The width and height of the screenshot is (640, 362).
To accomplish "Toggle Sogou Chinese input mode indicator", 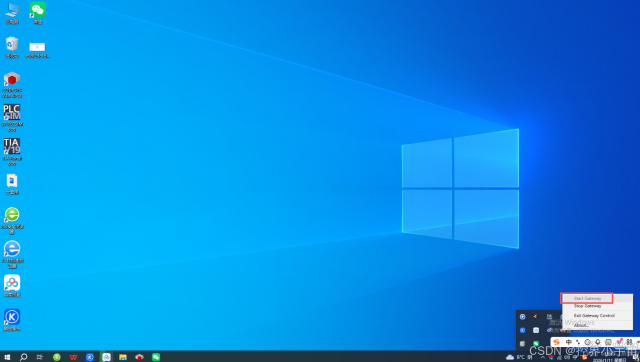I will point(568,342).
